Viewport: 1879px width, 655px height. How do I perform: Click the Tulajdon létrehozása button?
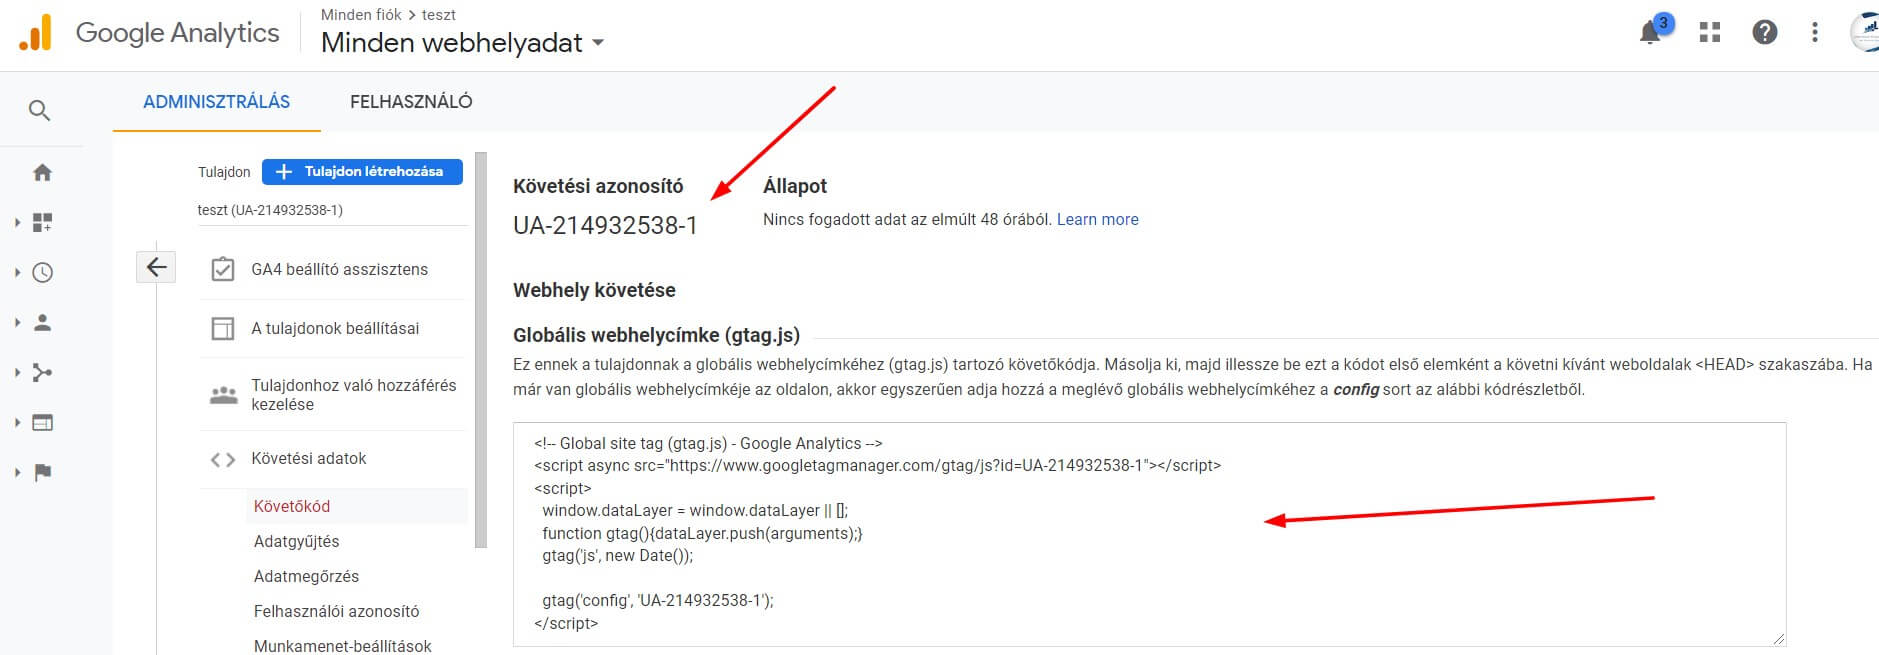(x=362, y=172)
